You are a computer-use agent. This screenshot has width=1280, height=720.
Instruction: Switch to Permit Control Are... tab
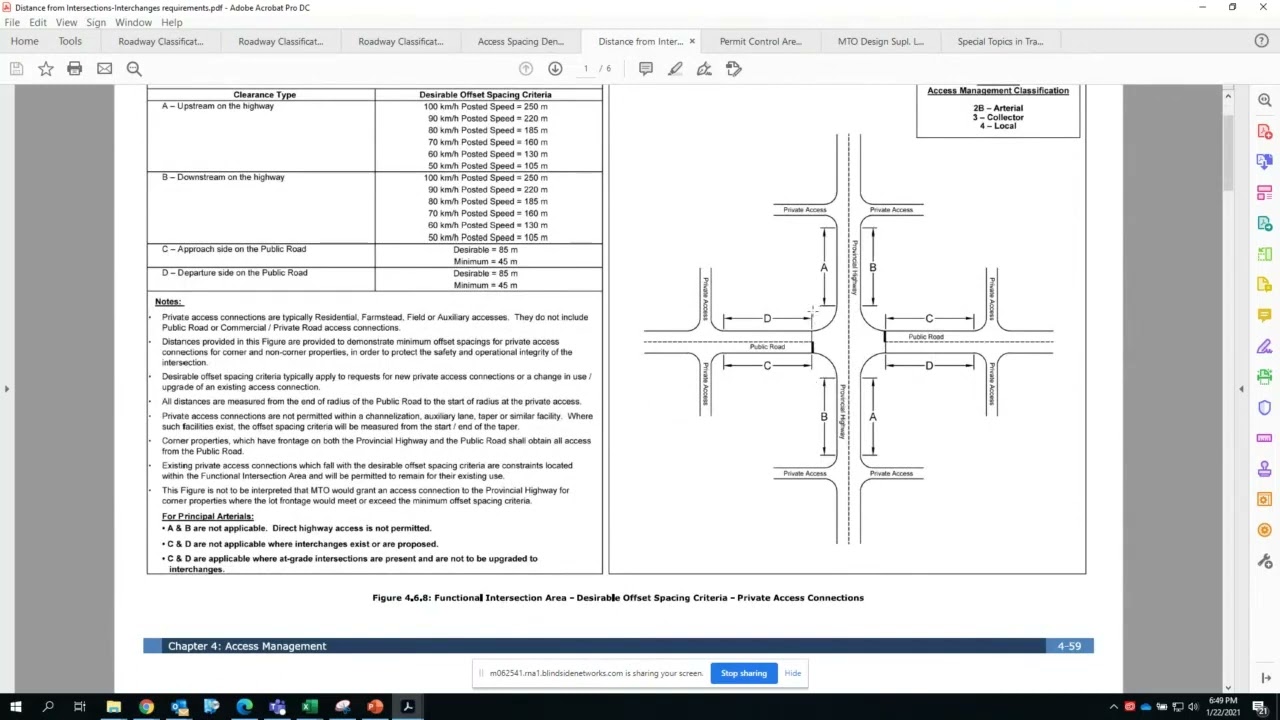(761, 41)
